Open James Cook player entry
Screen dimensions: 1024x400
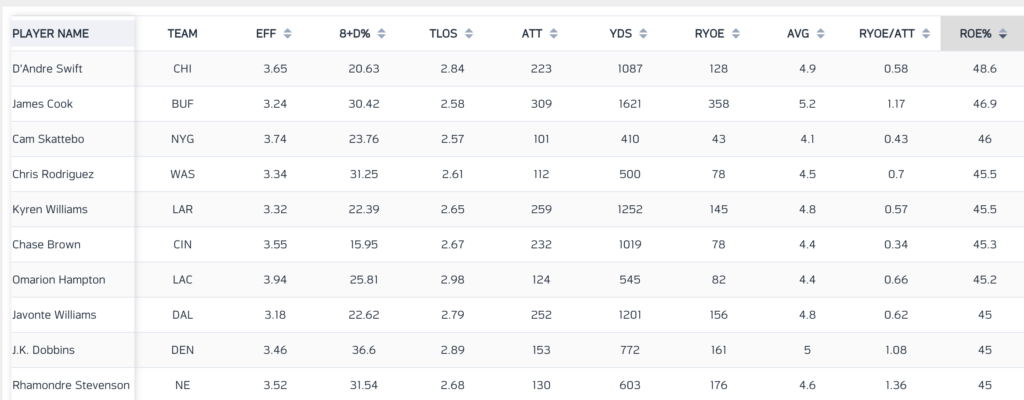(x=41, y=103)
